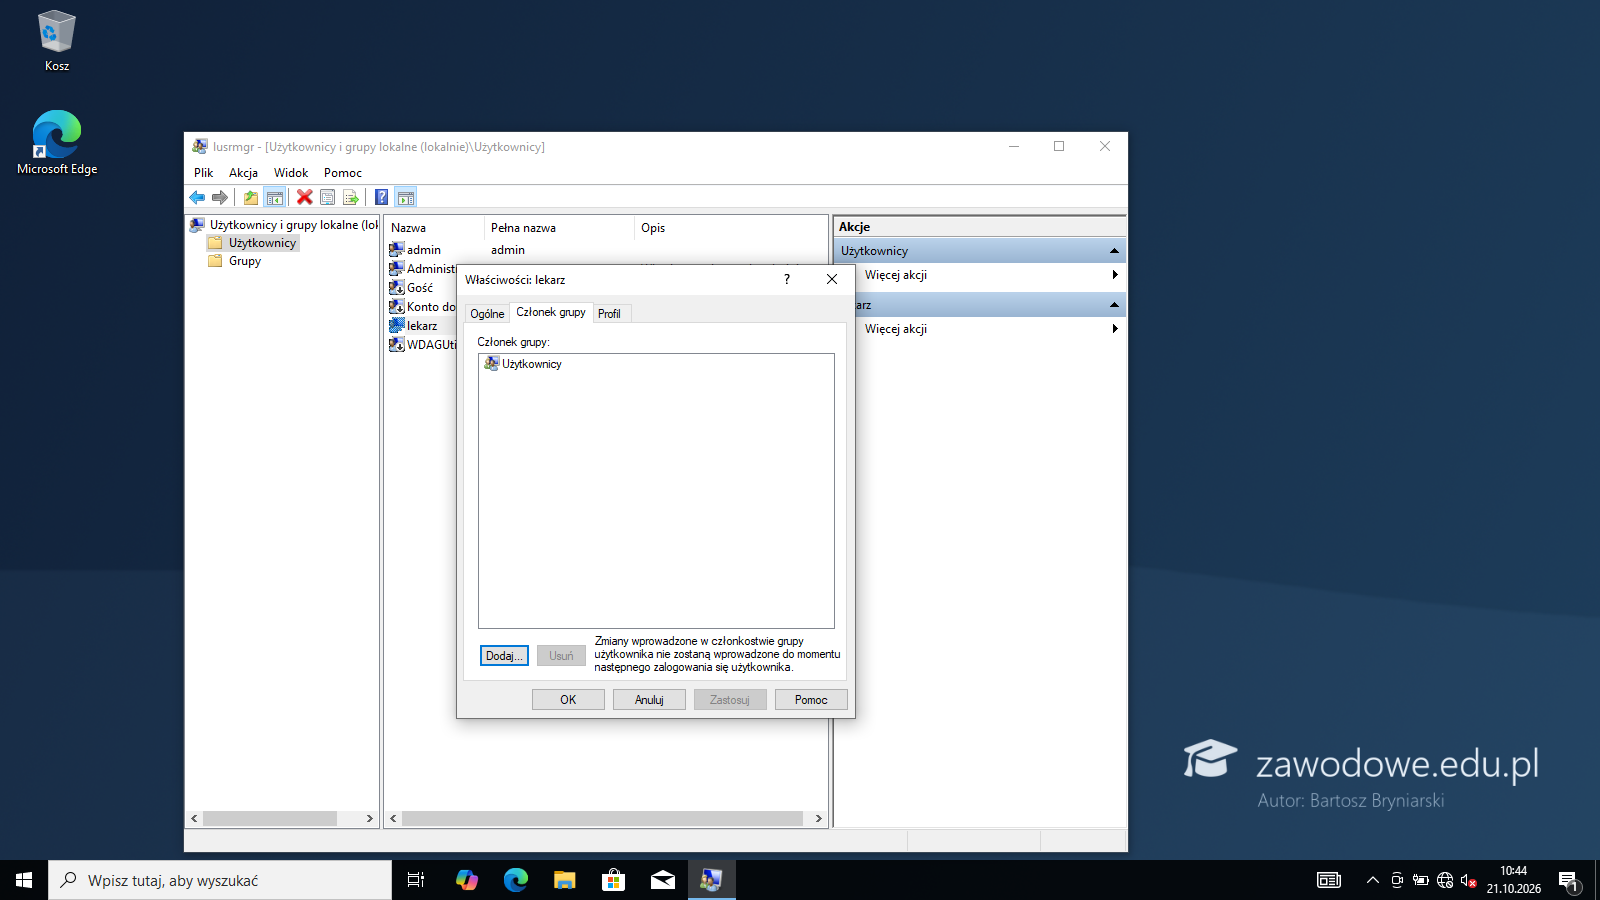Click the Wpisz tutaj, aby wyszukać search box

(x=220, y=880)
